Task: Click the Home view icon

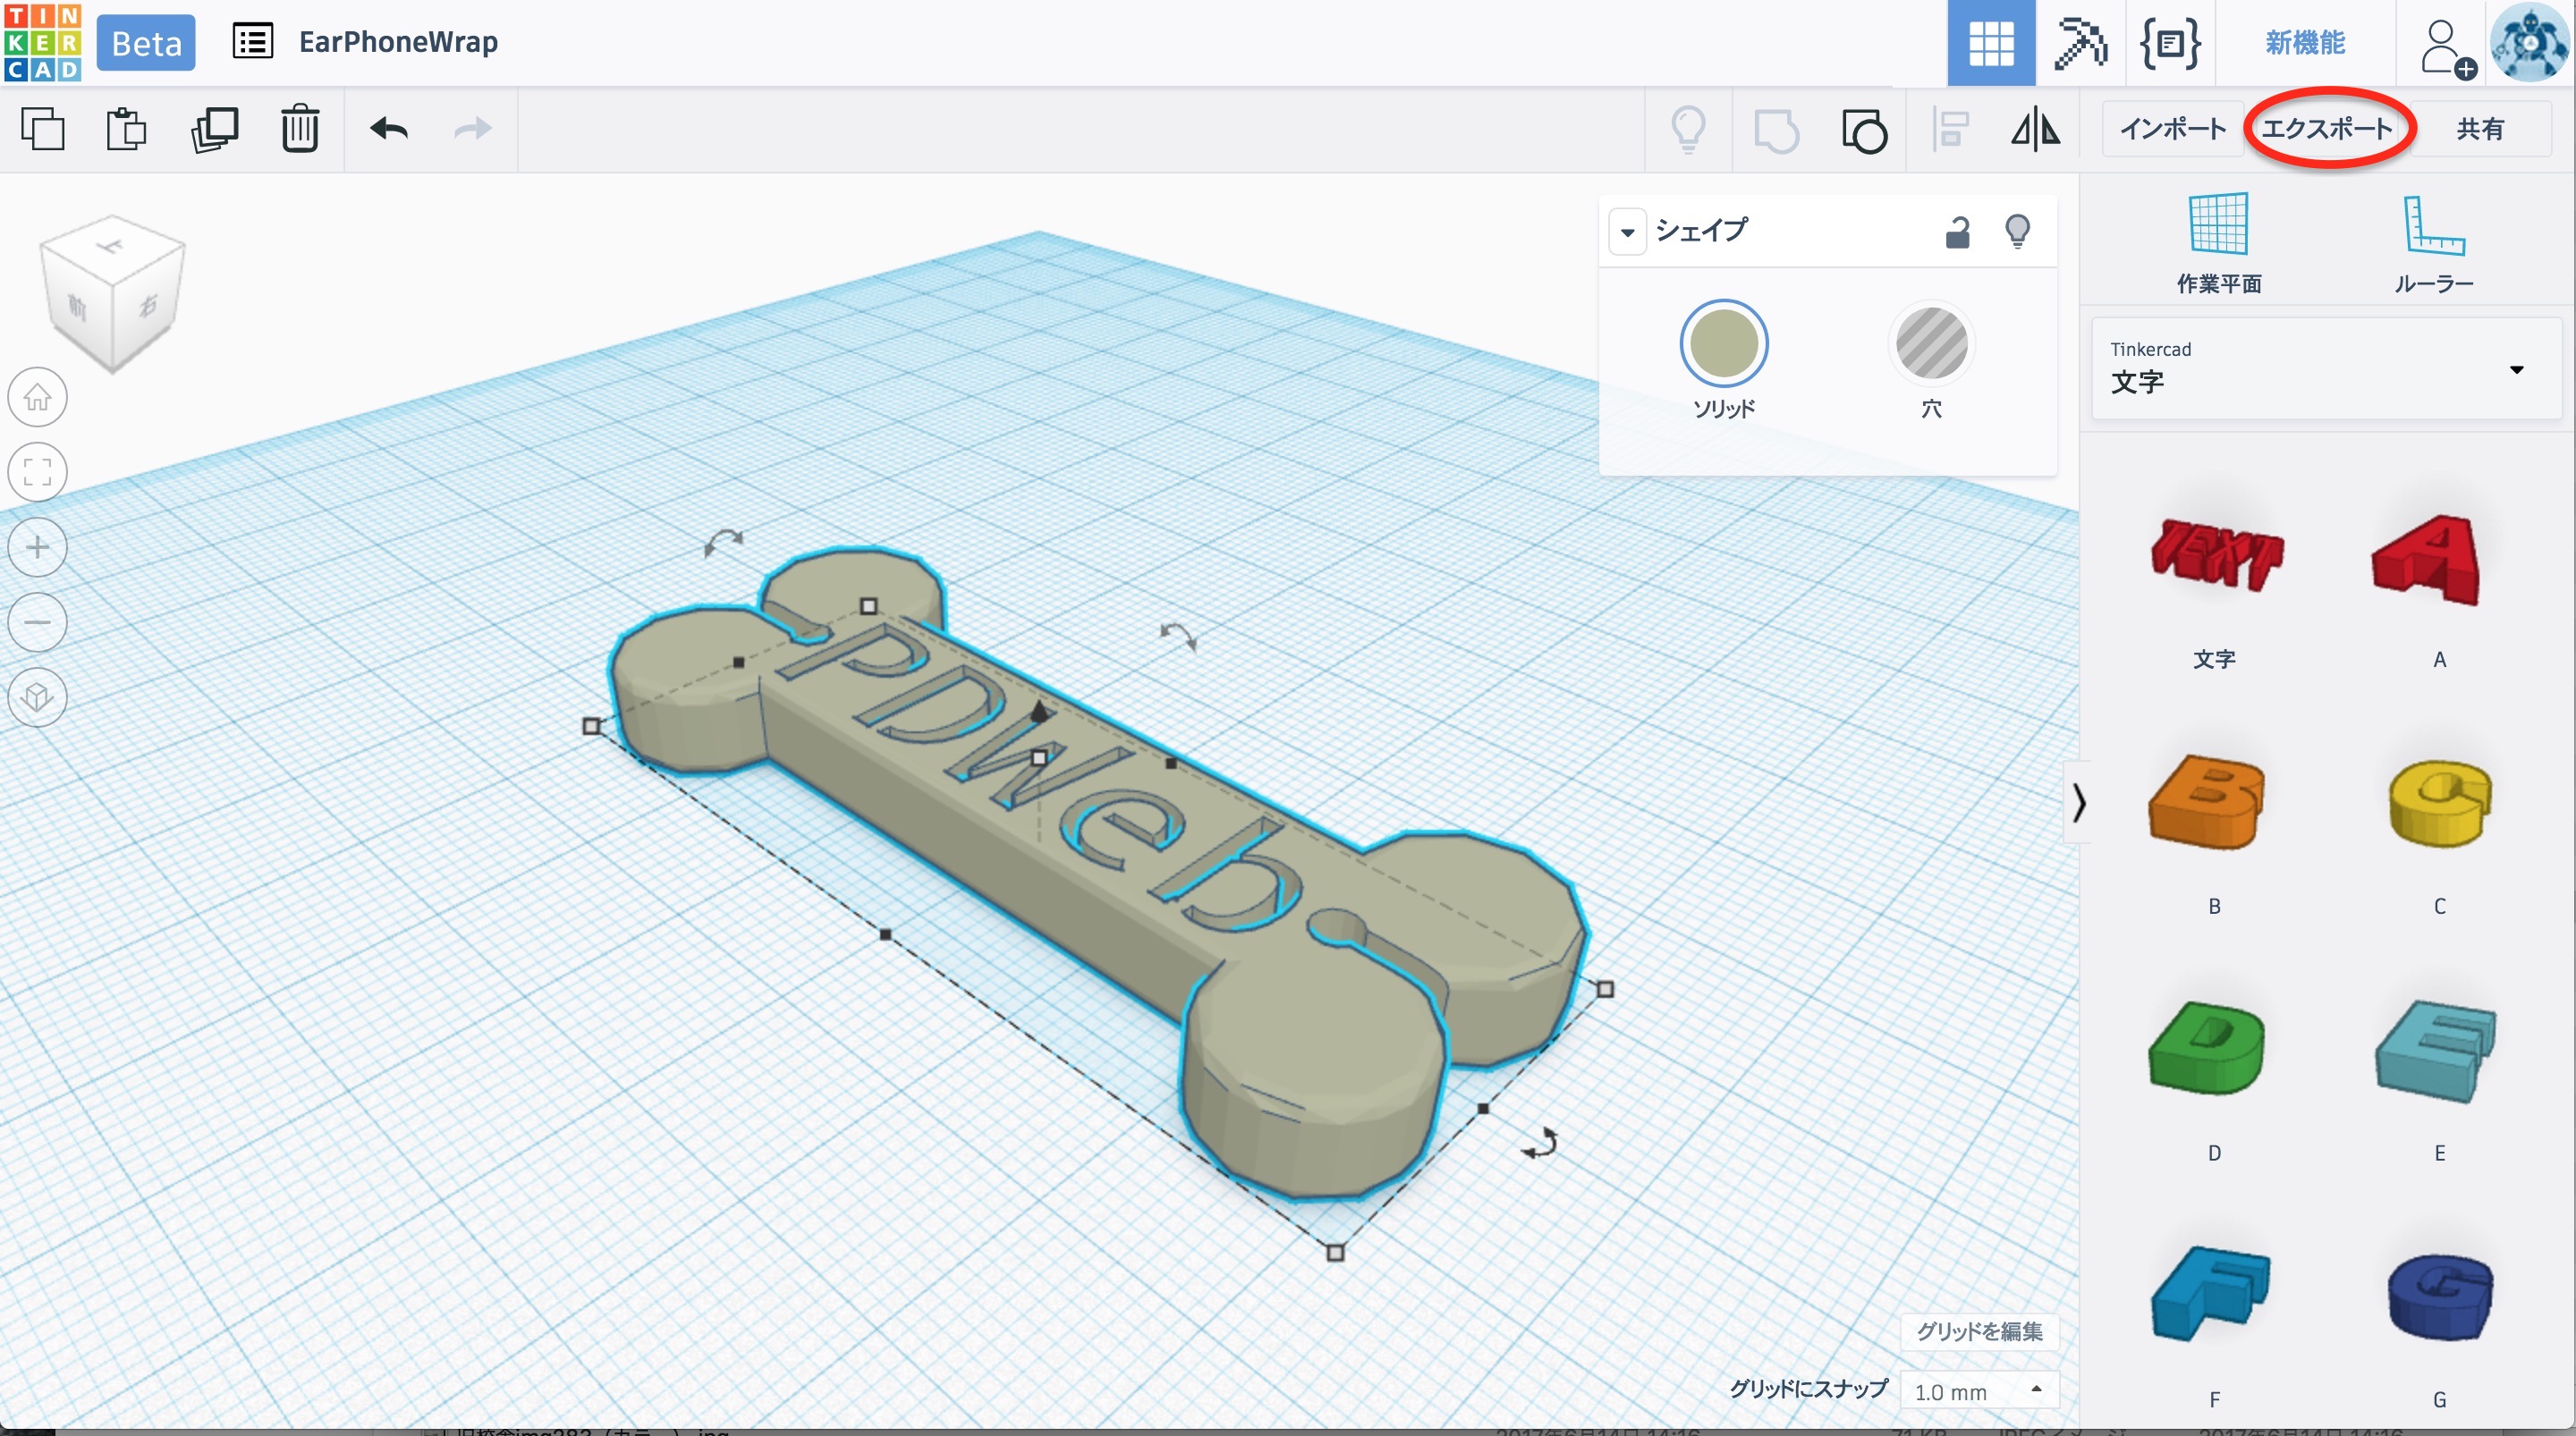Action: point(38,397)
